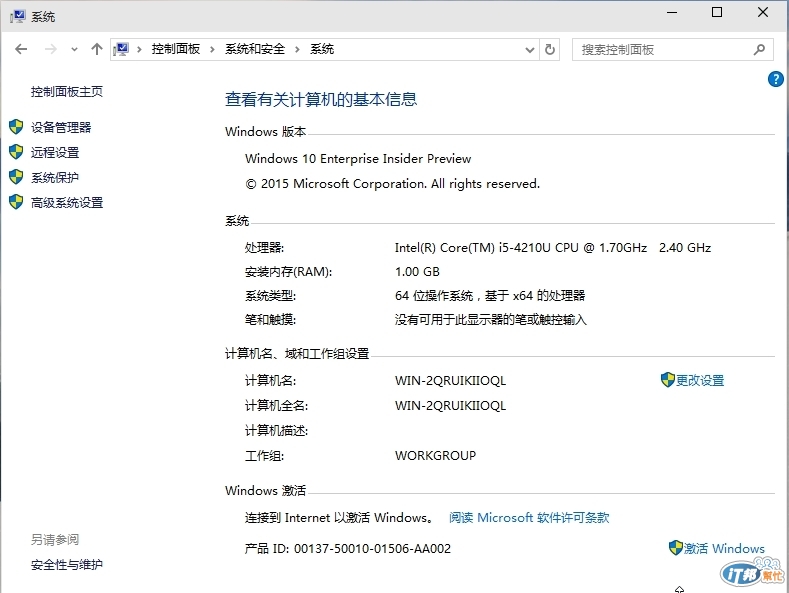Click shield icon beside 高级系统设置
Image resolution: width=789 pixels, height=593 pixels.
pyautogui.click(x=16, y=202)
